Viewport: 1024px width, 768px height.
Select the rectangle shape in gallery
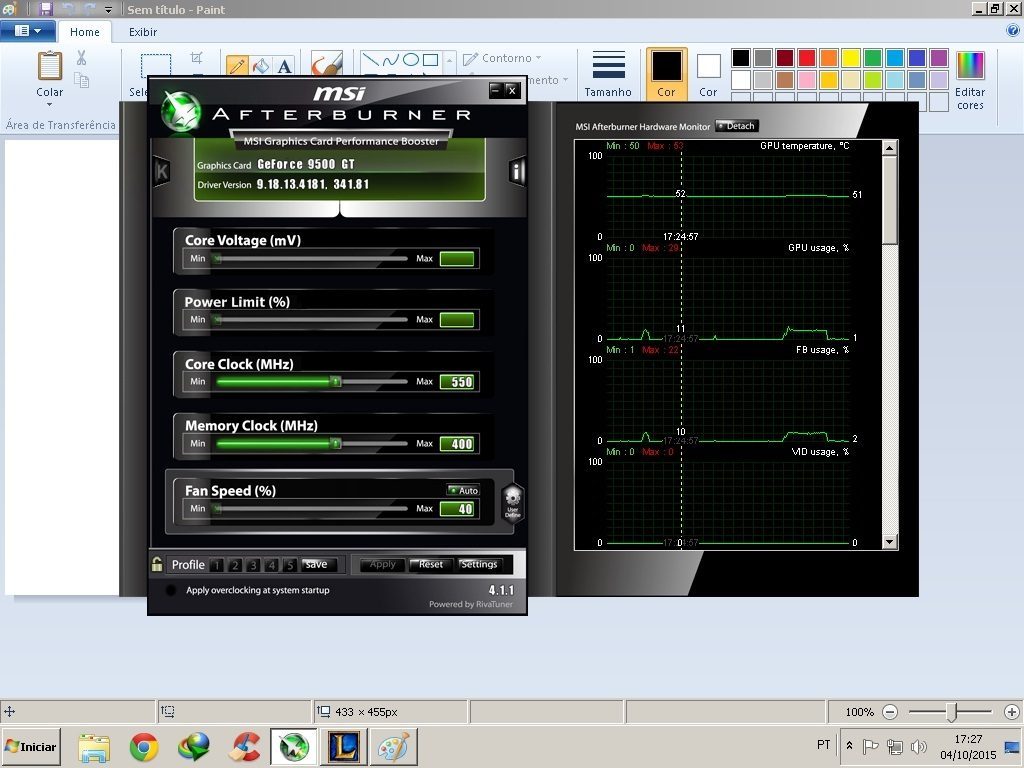point(430,60)
